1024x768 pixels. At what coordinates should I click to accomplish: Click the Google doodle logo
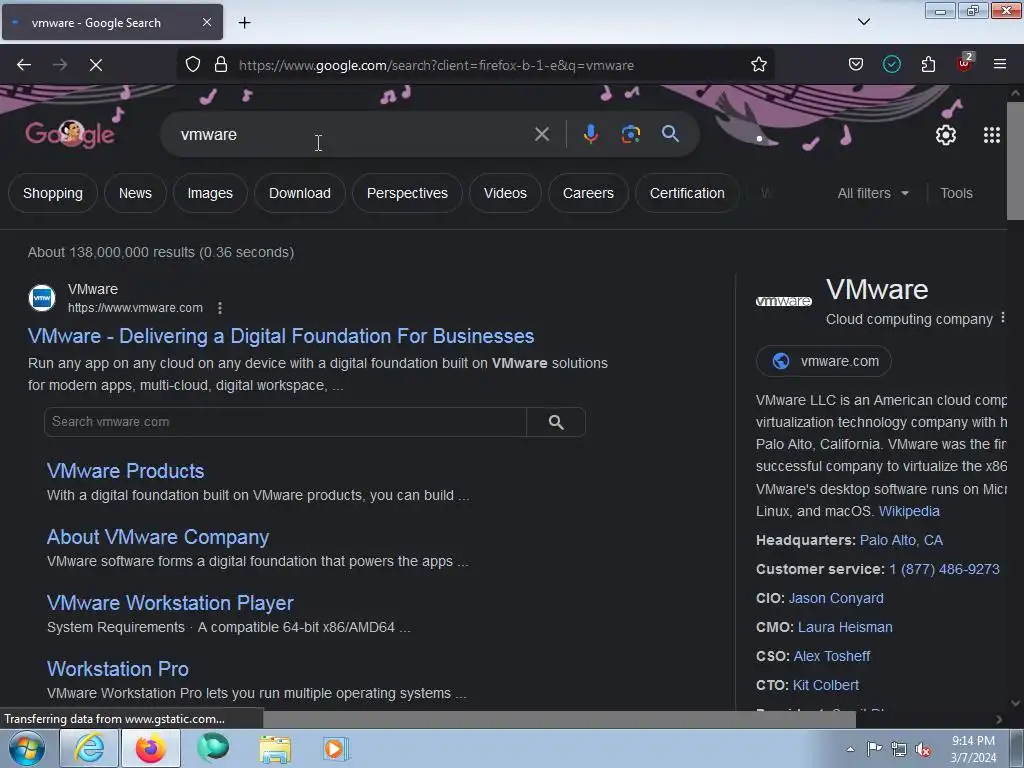70,134
